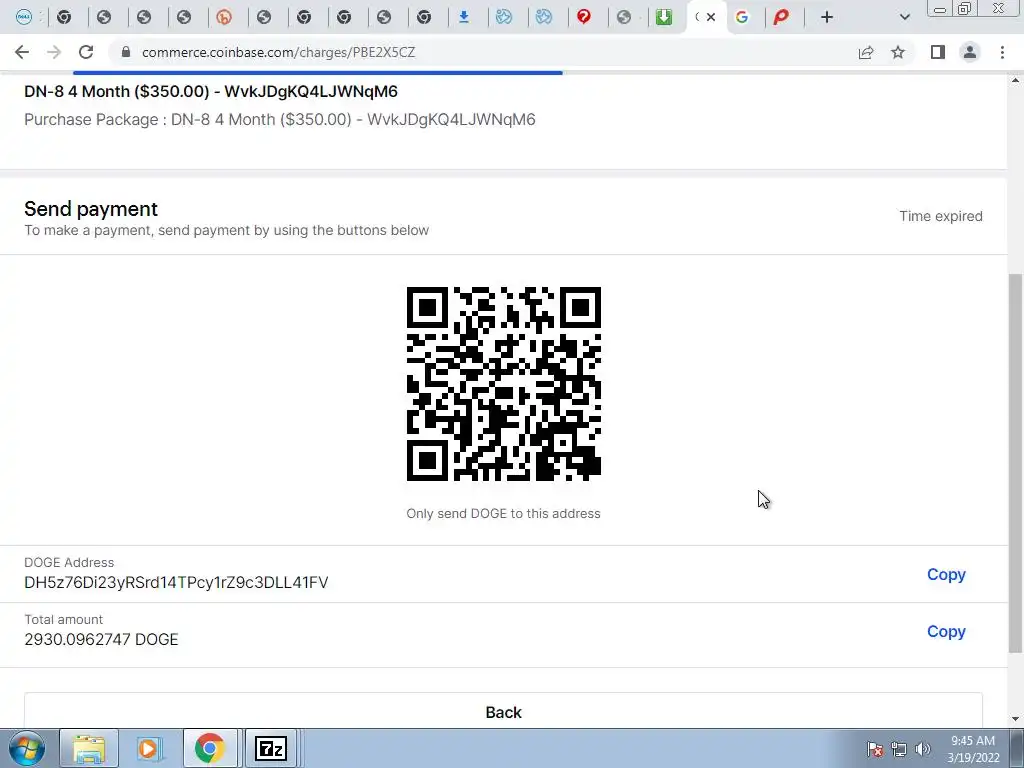This screenshot has width=1024, height=768.
Task: Open Action Center flag icon in tray
Action: click(874, 748)
